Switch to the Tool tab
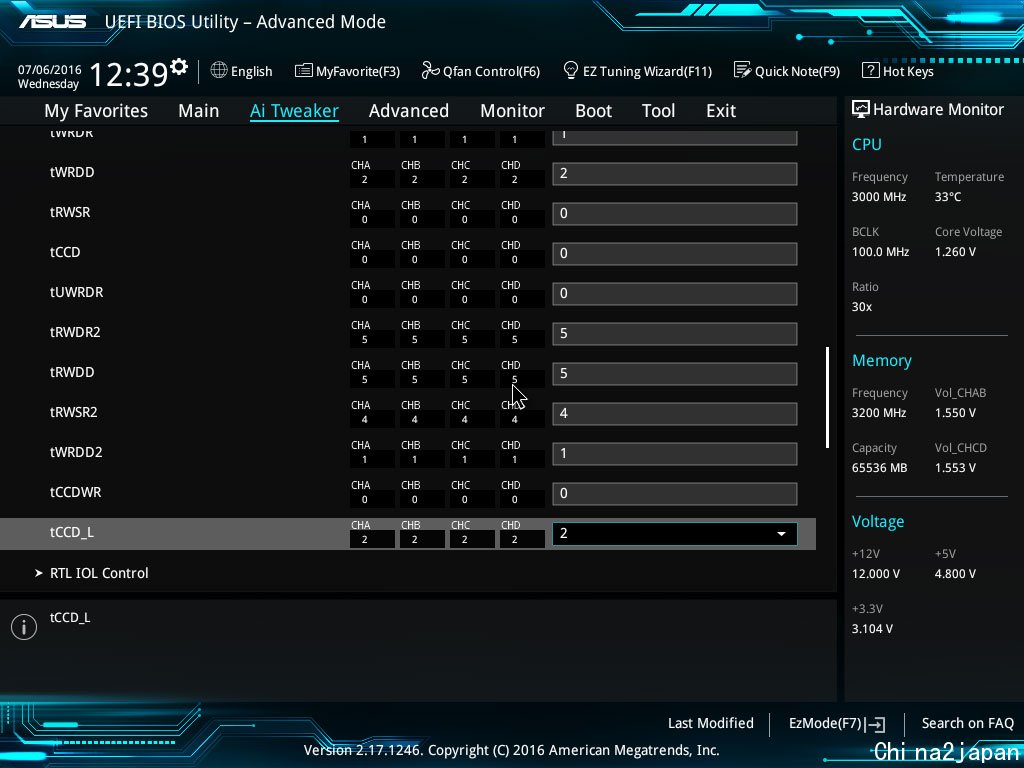The width and height of the screenshot is (1024, 768). tap(658, 110)
